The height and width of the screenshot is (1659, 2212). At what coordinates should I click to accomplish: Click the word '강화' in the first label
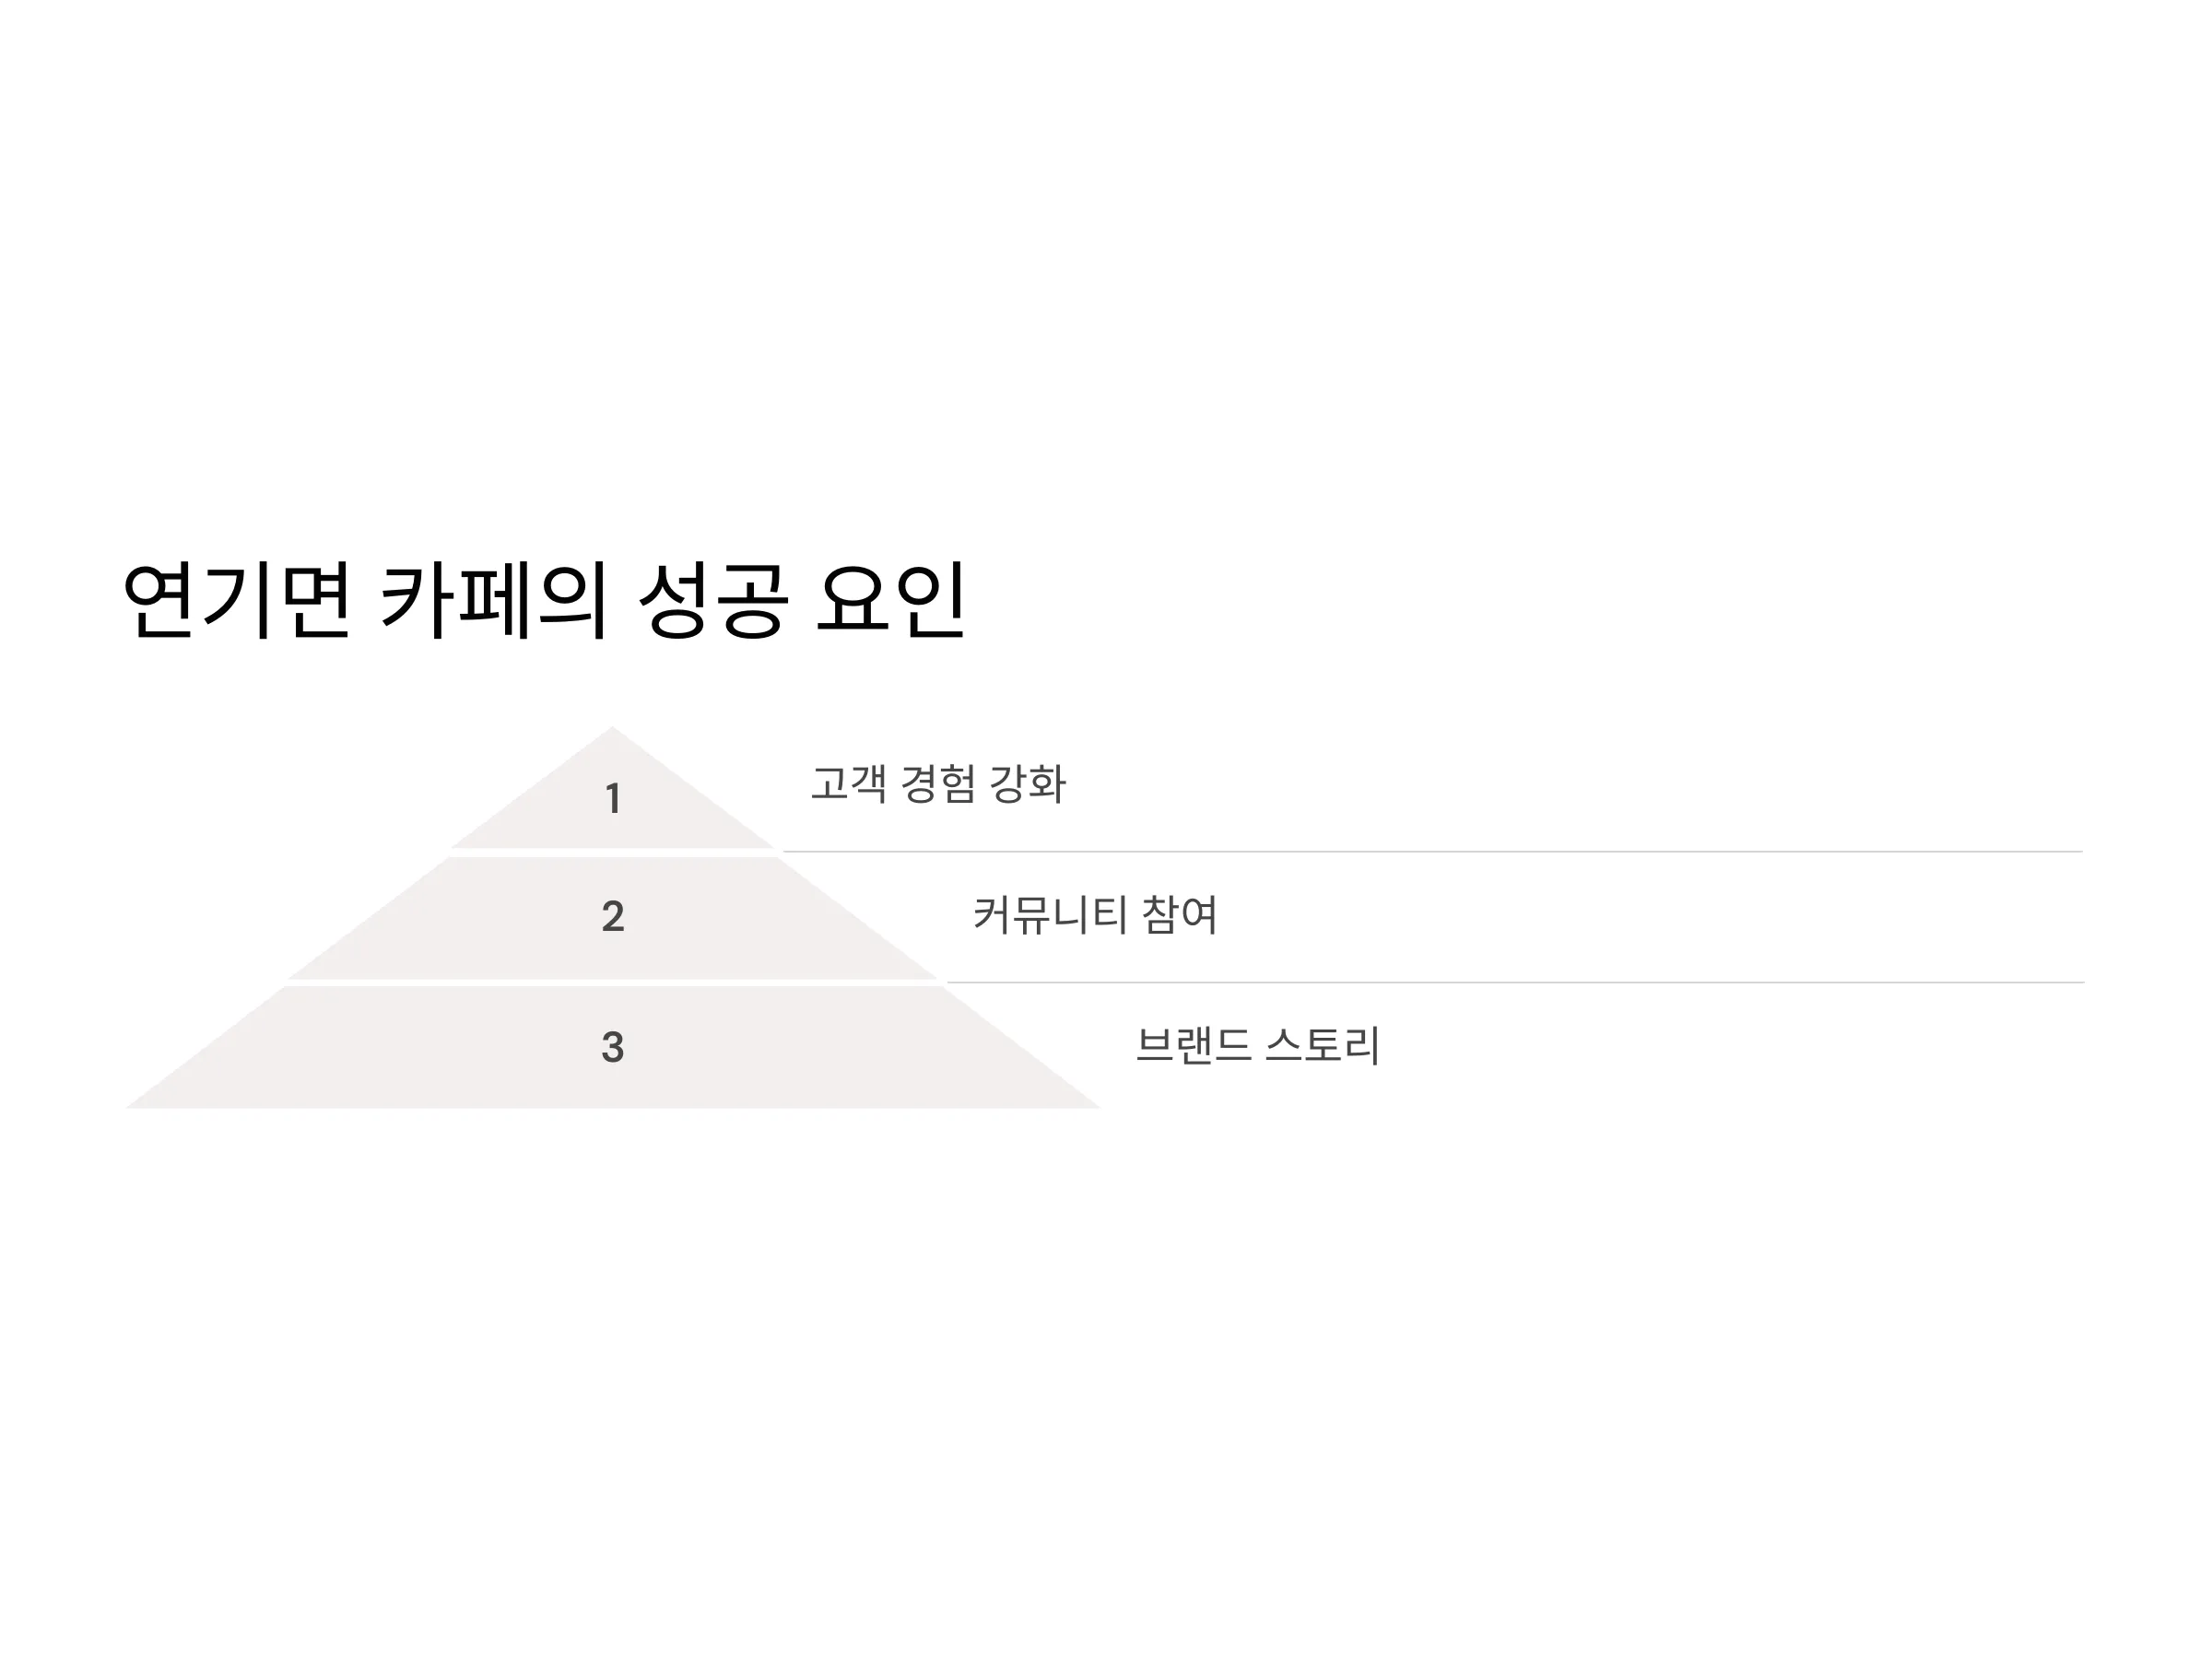1027,783
